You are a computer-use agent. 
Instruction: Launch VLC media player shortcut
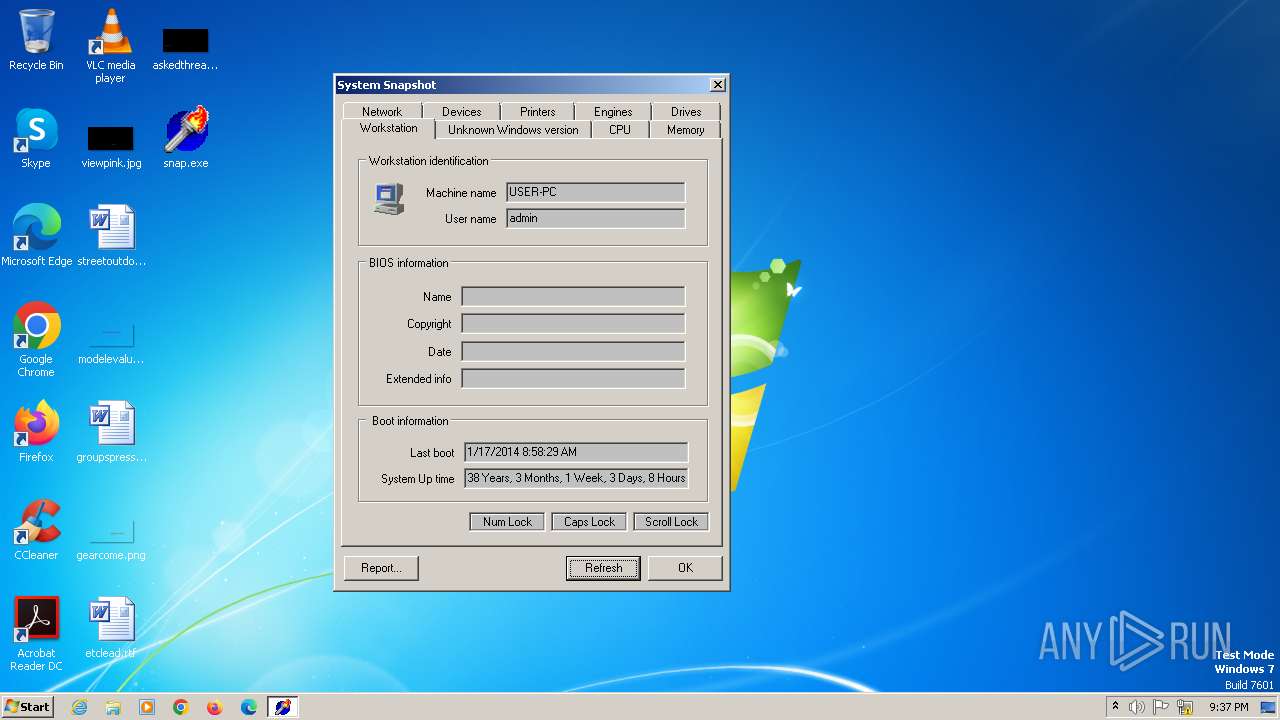point(110,45)
